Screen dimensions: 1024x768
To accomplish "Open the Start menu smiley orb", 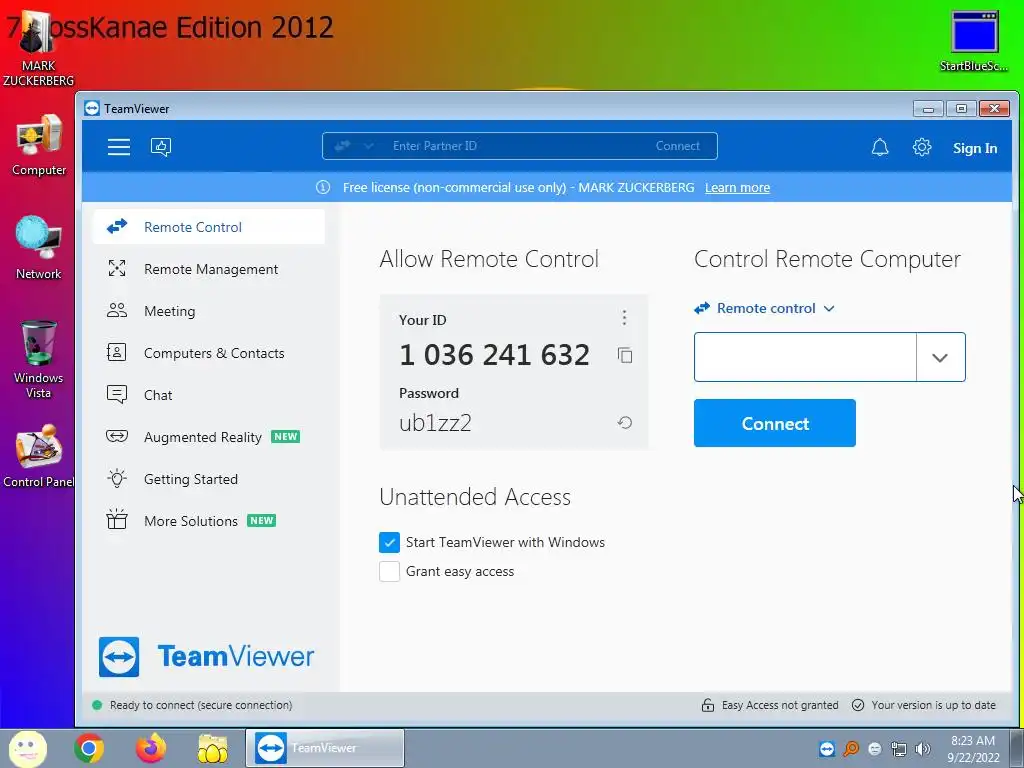I will (x=27, y=748).
